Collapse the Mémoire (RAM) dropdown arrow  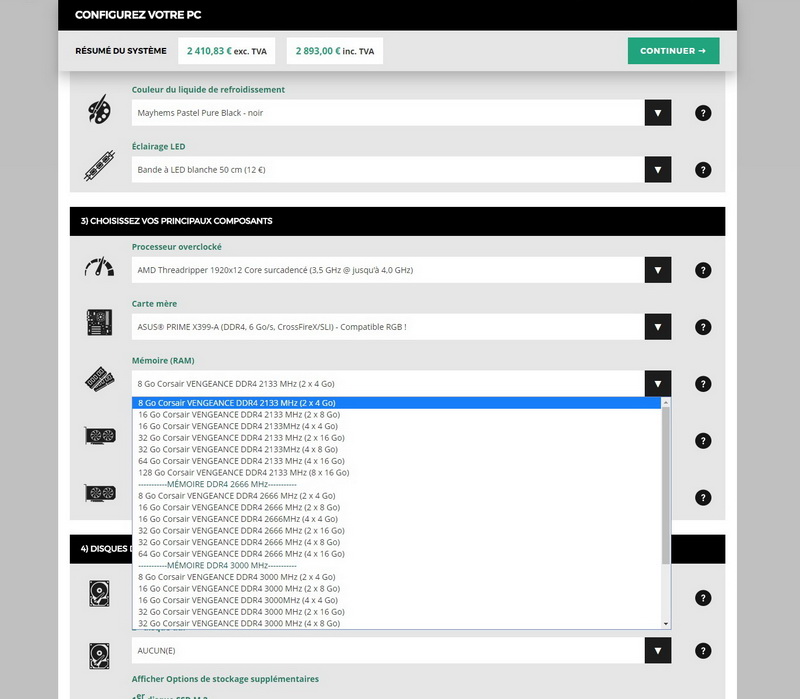tap(658, 384)
